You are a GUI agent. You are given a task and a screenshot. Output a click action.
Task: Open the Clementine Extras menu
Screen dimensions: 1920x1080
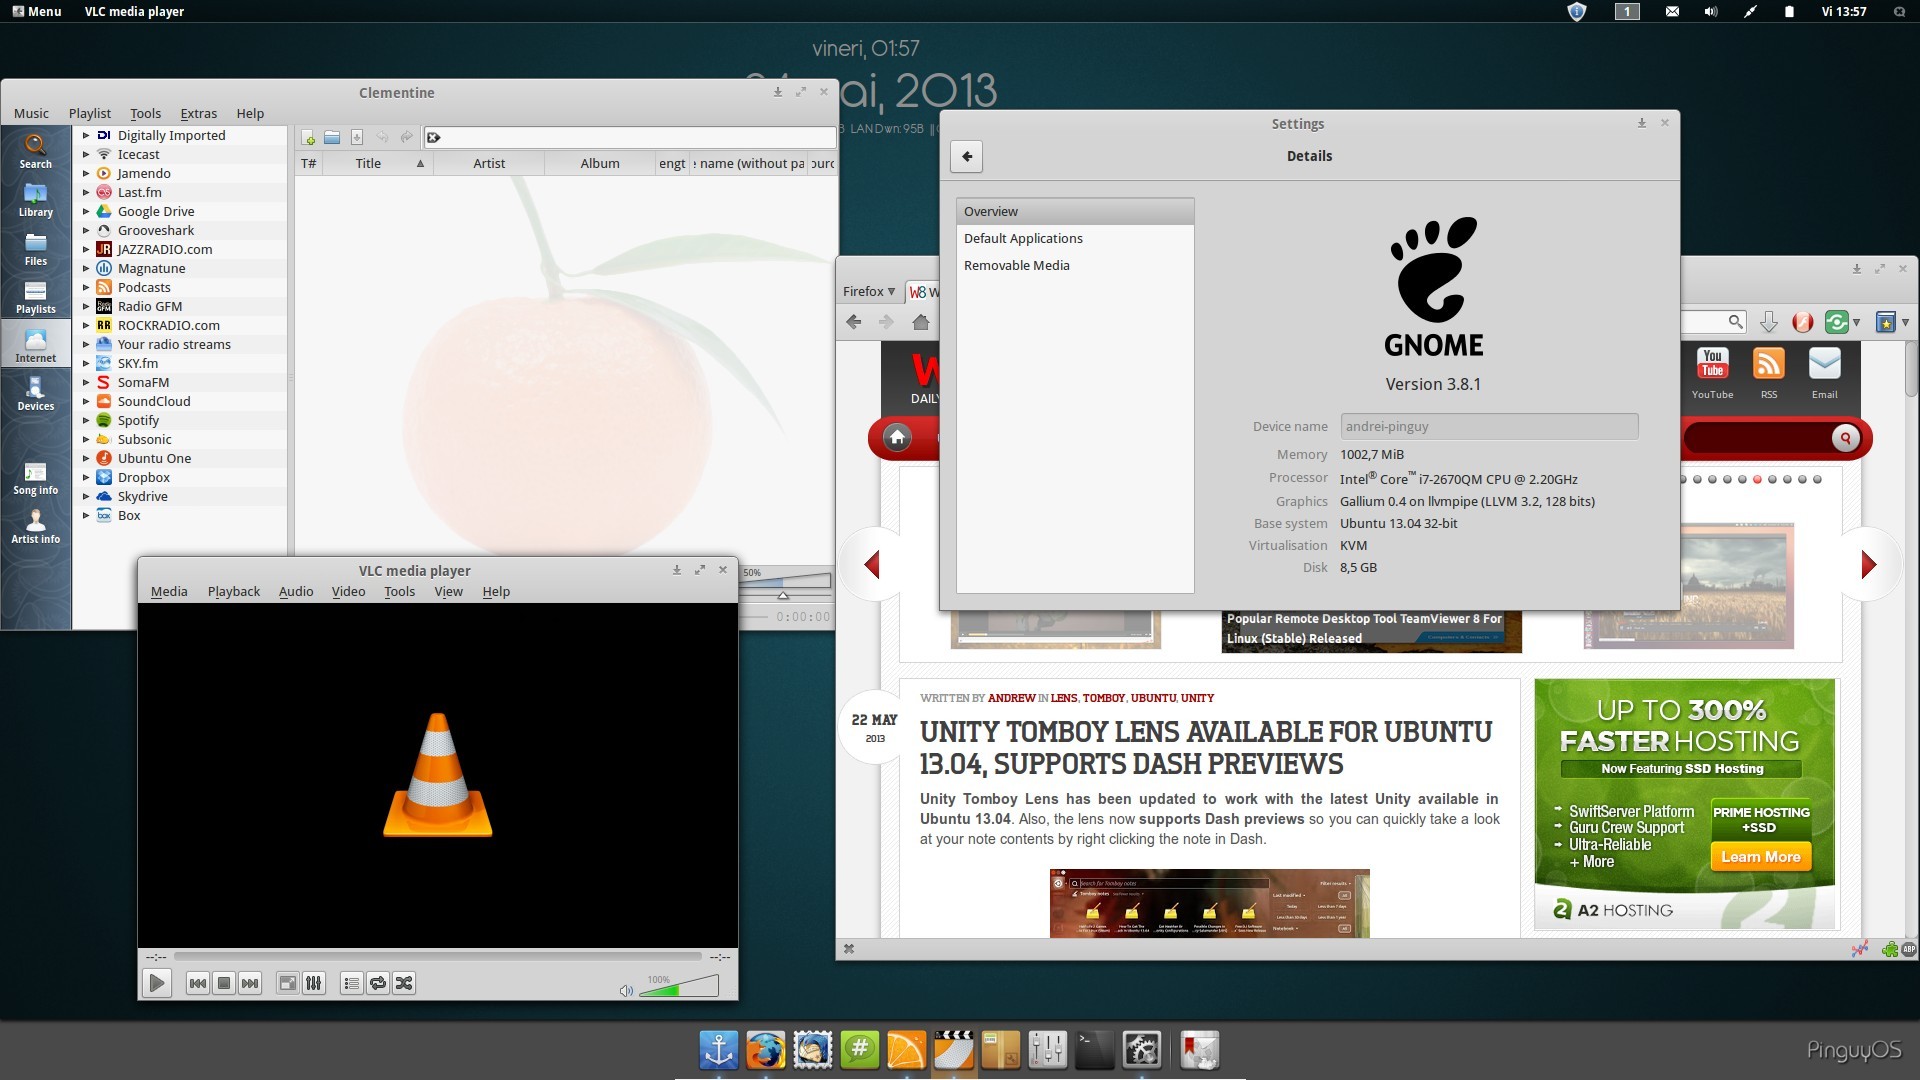198,113
